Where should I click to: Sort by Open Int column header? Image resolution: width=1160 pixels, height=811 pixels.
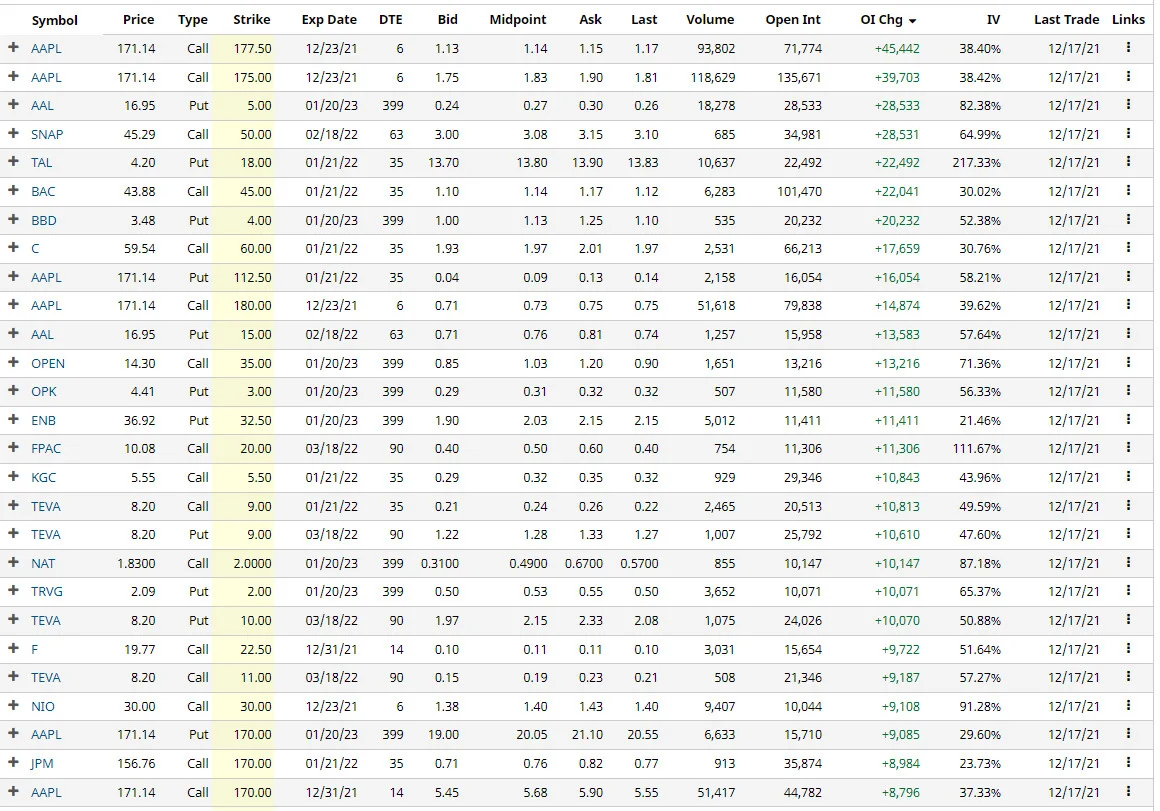[793, 20]
